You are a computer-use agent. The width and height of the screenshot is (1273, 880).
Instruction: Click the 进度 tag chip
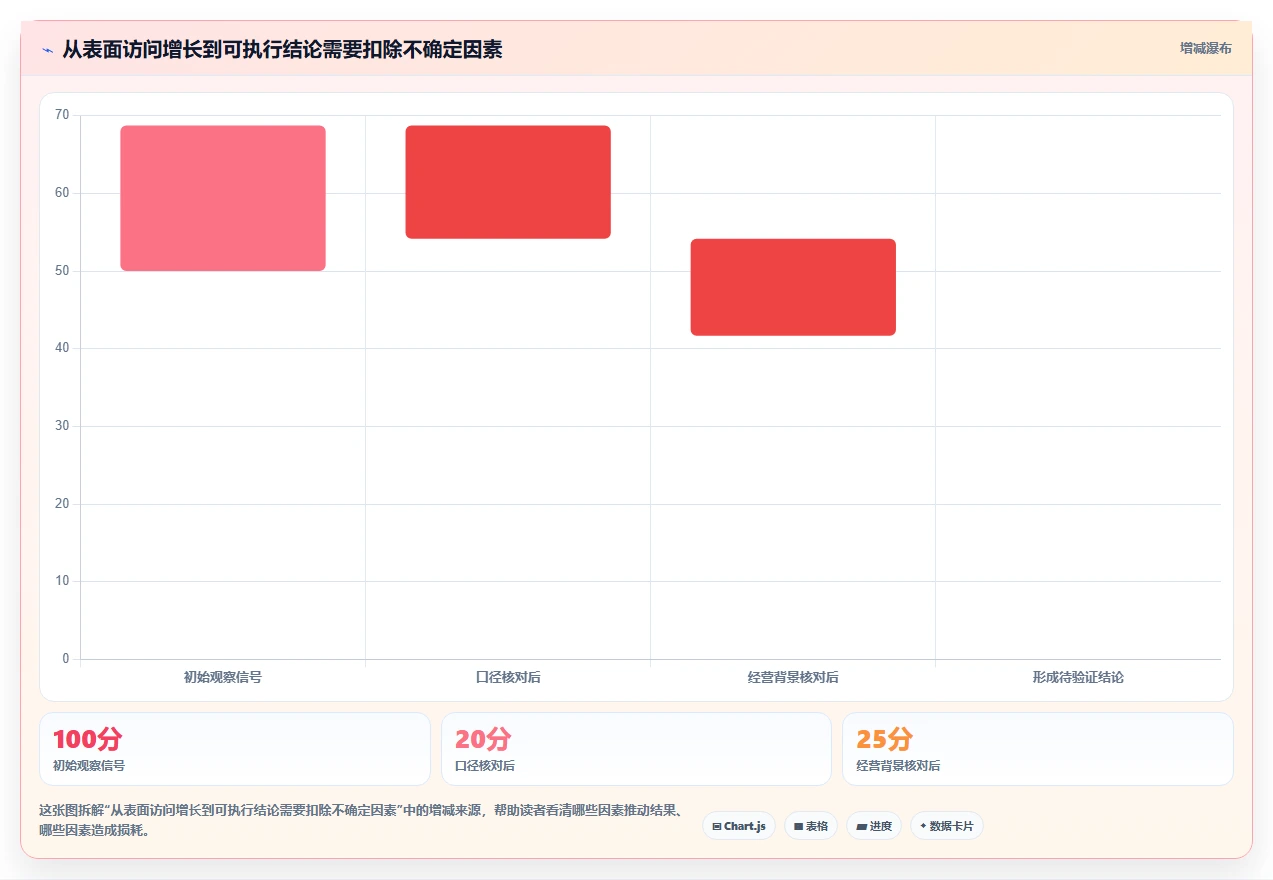tap(874, 826)
